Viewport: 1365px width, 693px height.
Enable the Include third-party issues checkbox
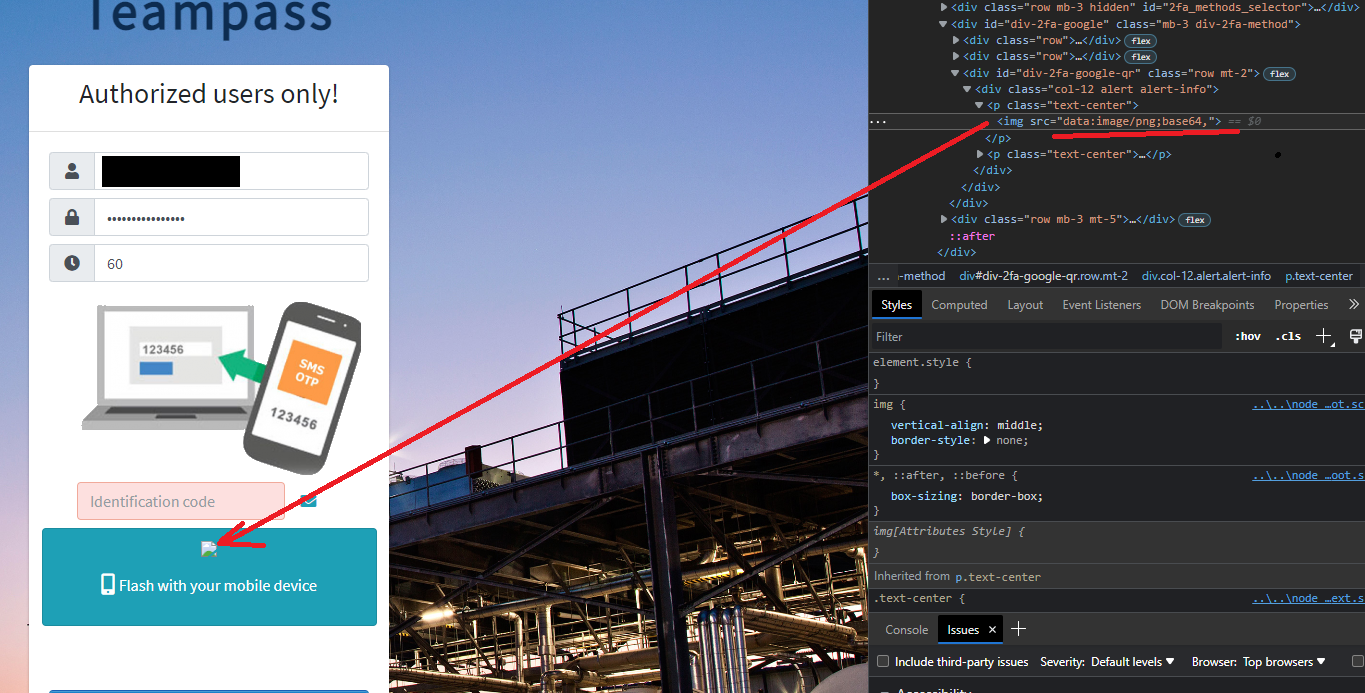(x=883, y=661)
